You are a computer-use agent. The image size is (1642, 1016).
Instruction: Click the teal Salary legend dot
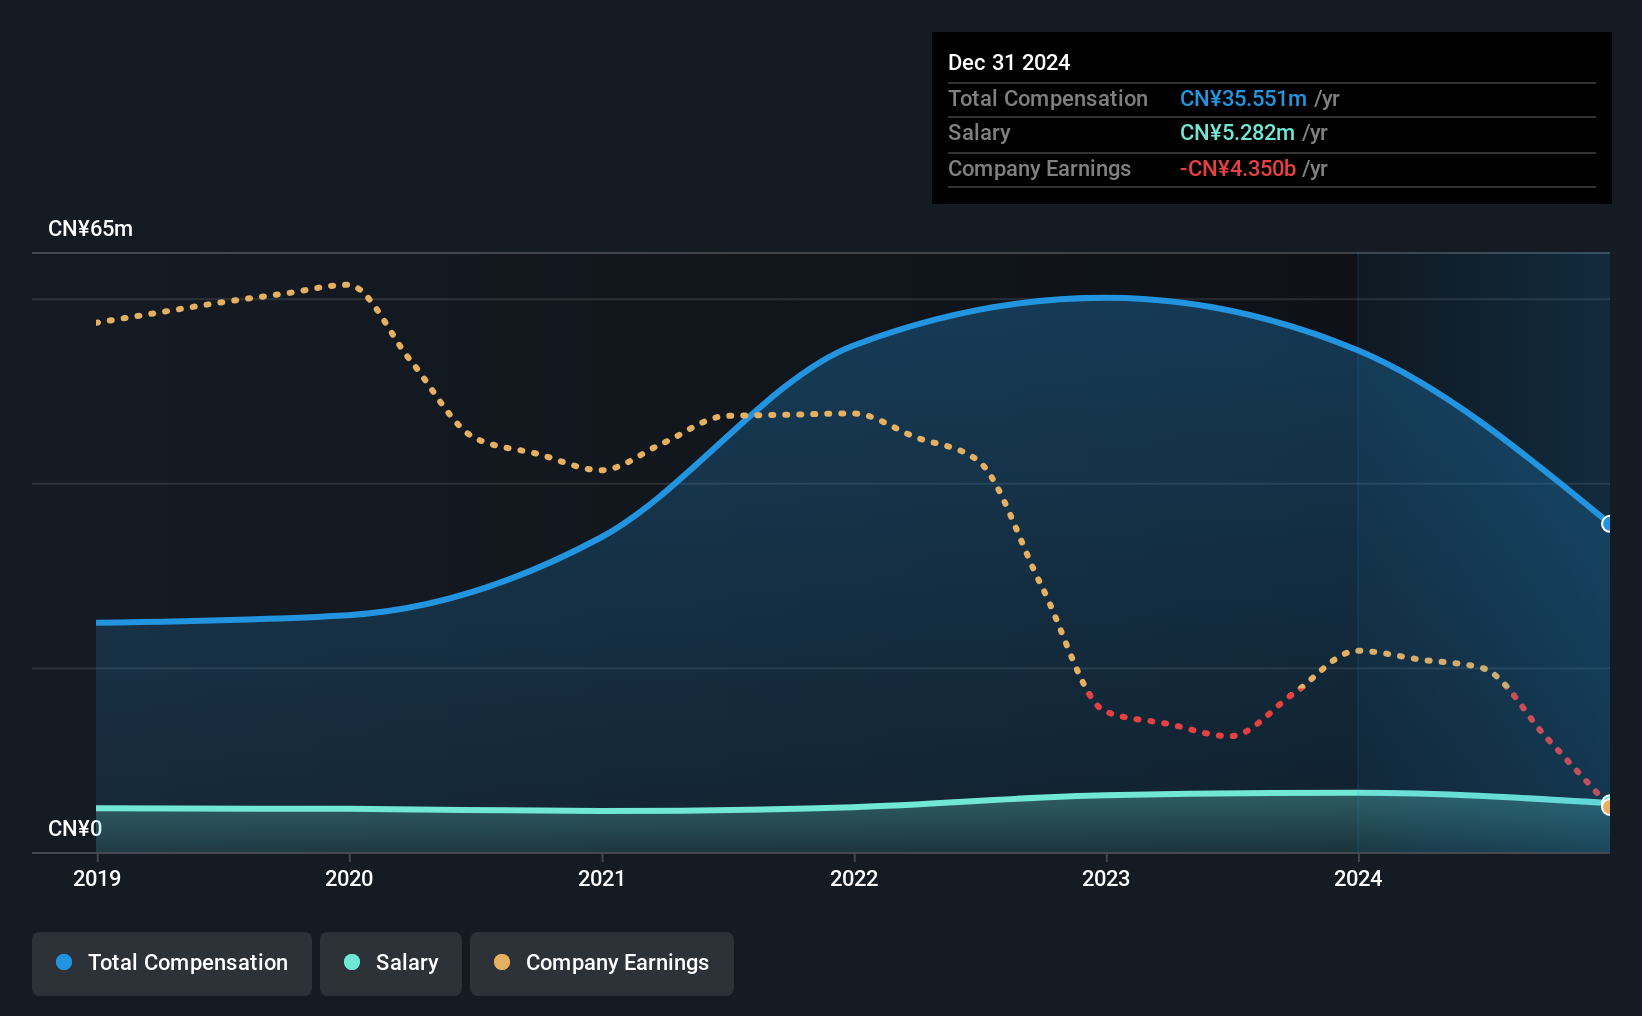tap(352, 962)
